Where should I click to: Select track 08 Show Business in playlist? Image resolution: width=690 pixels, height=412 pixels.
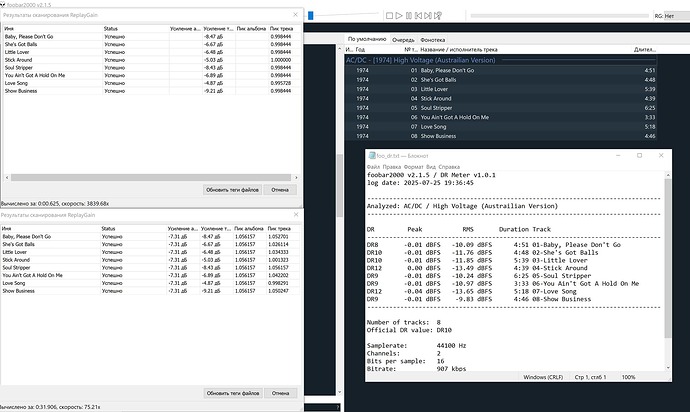(x=501, y=136)
